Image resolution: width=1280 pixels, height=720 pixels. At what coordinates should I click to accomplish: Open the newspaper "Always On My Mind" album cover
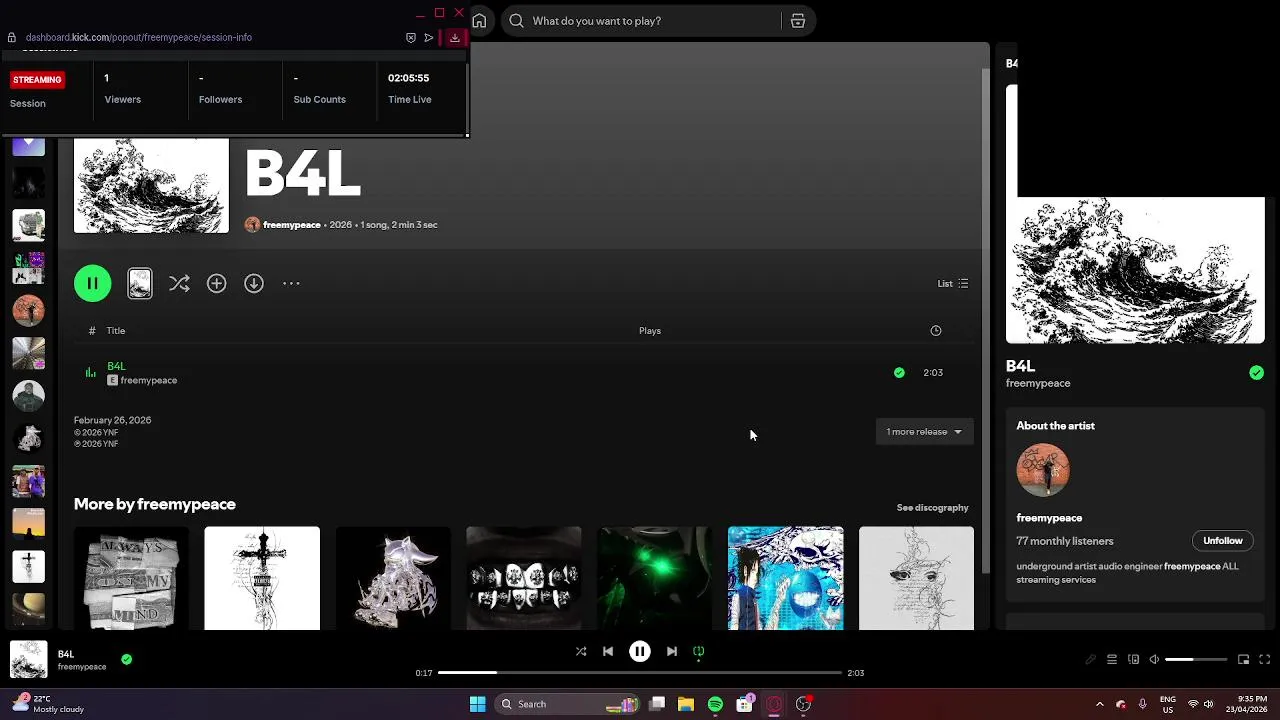point(131,579)
